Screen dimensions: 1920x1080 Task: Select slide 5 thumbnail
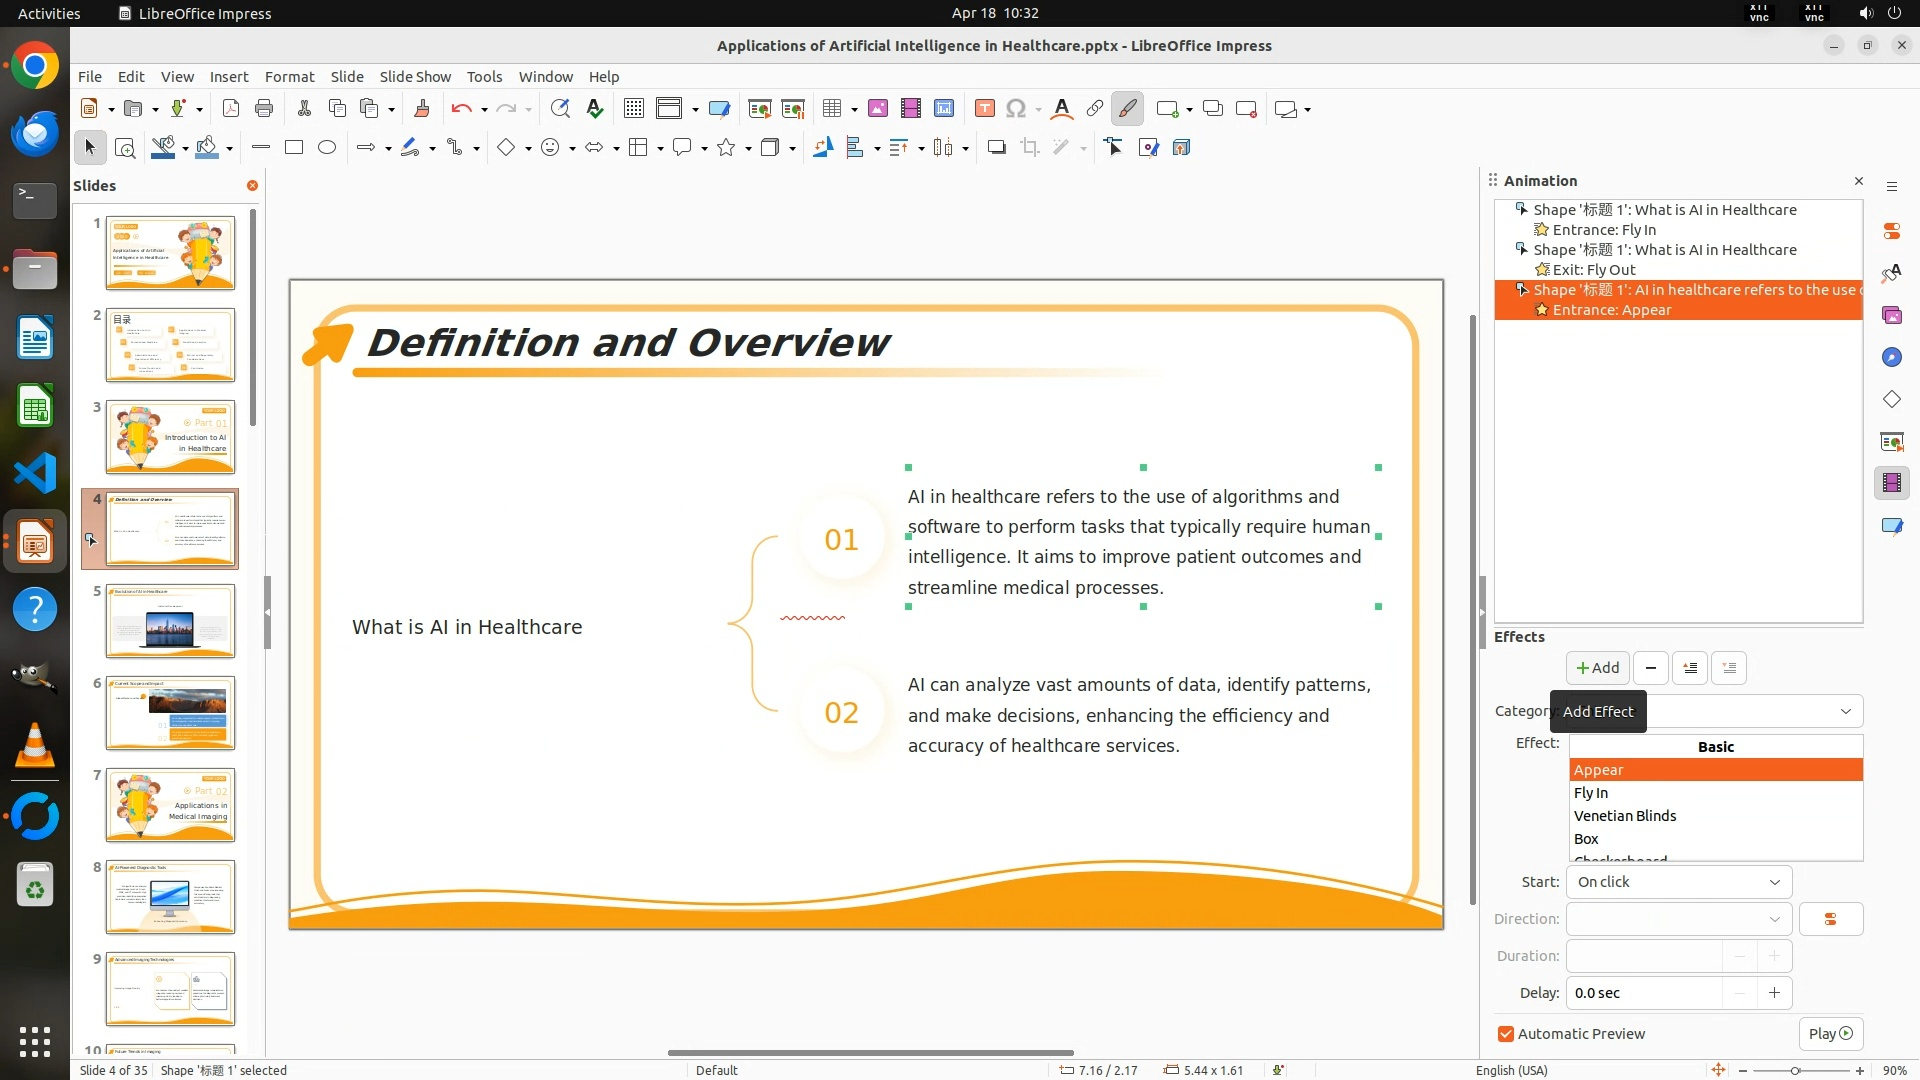170,621
